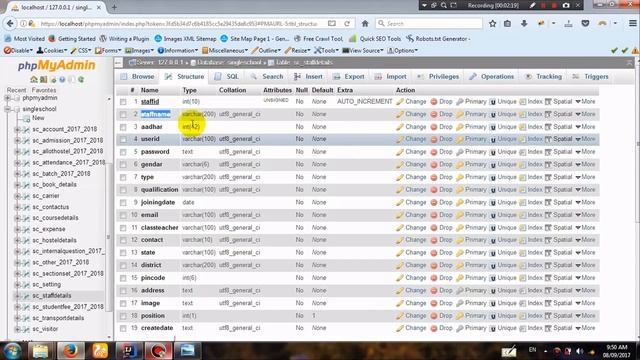640x360 pixels.
Task: Sort by clicking the Name column header
Action: tap(149, 90)
